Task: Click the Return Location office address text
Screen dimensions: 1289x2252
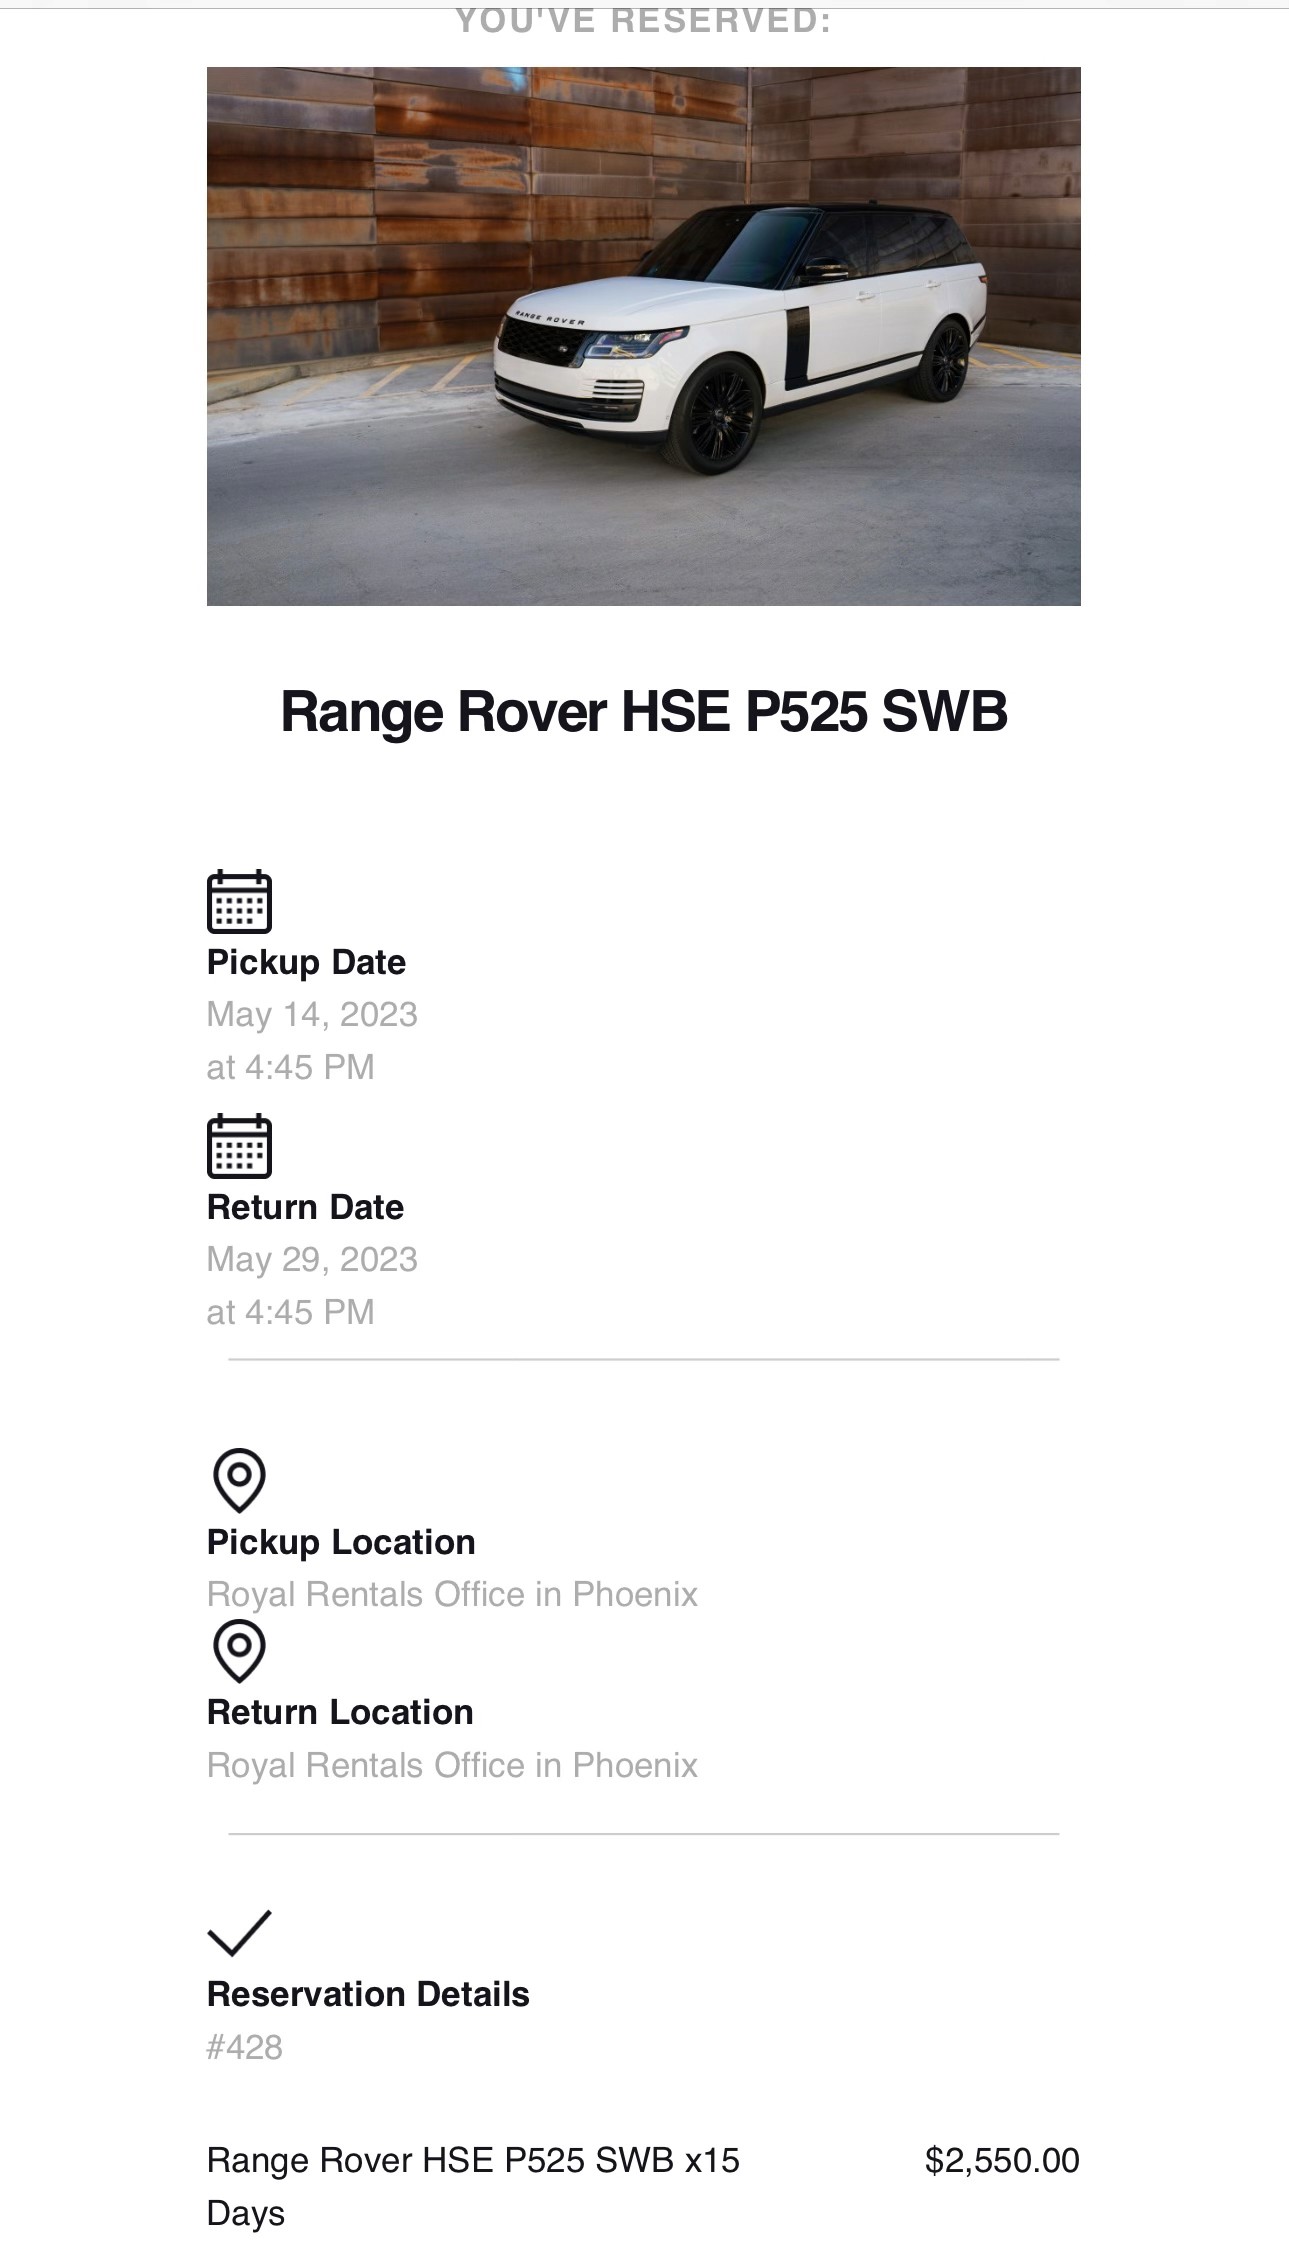Action: (x=452, y=1766)
